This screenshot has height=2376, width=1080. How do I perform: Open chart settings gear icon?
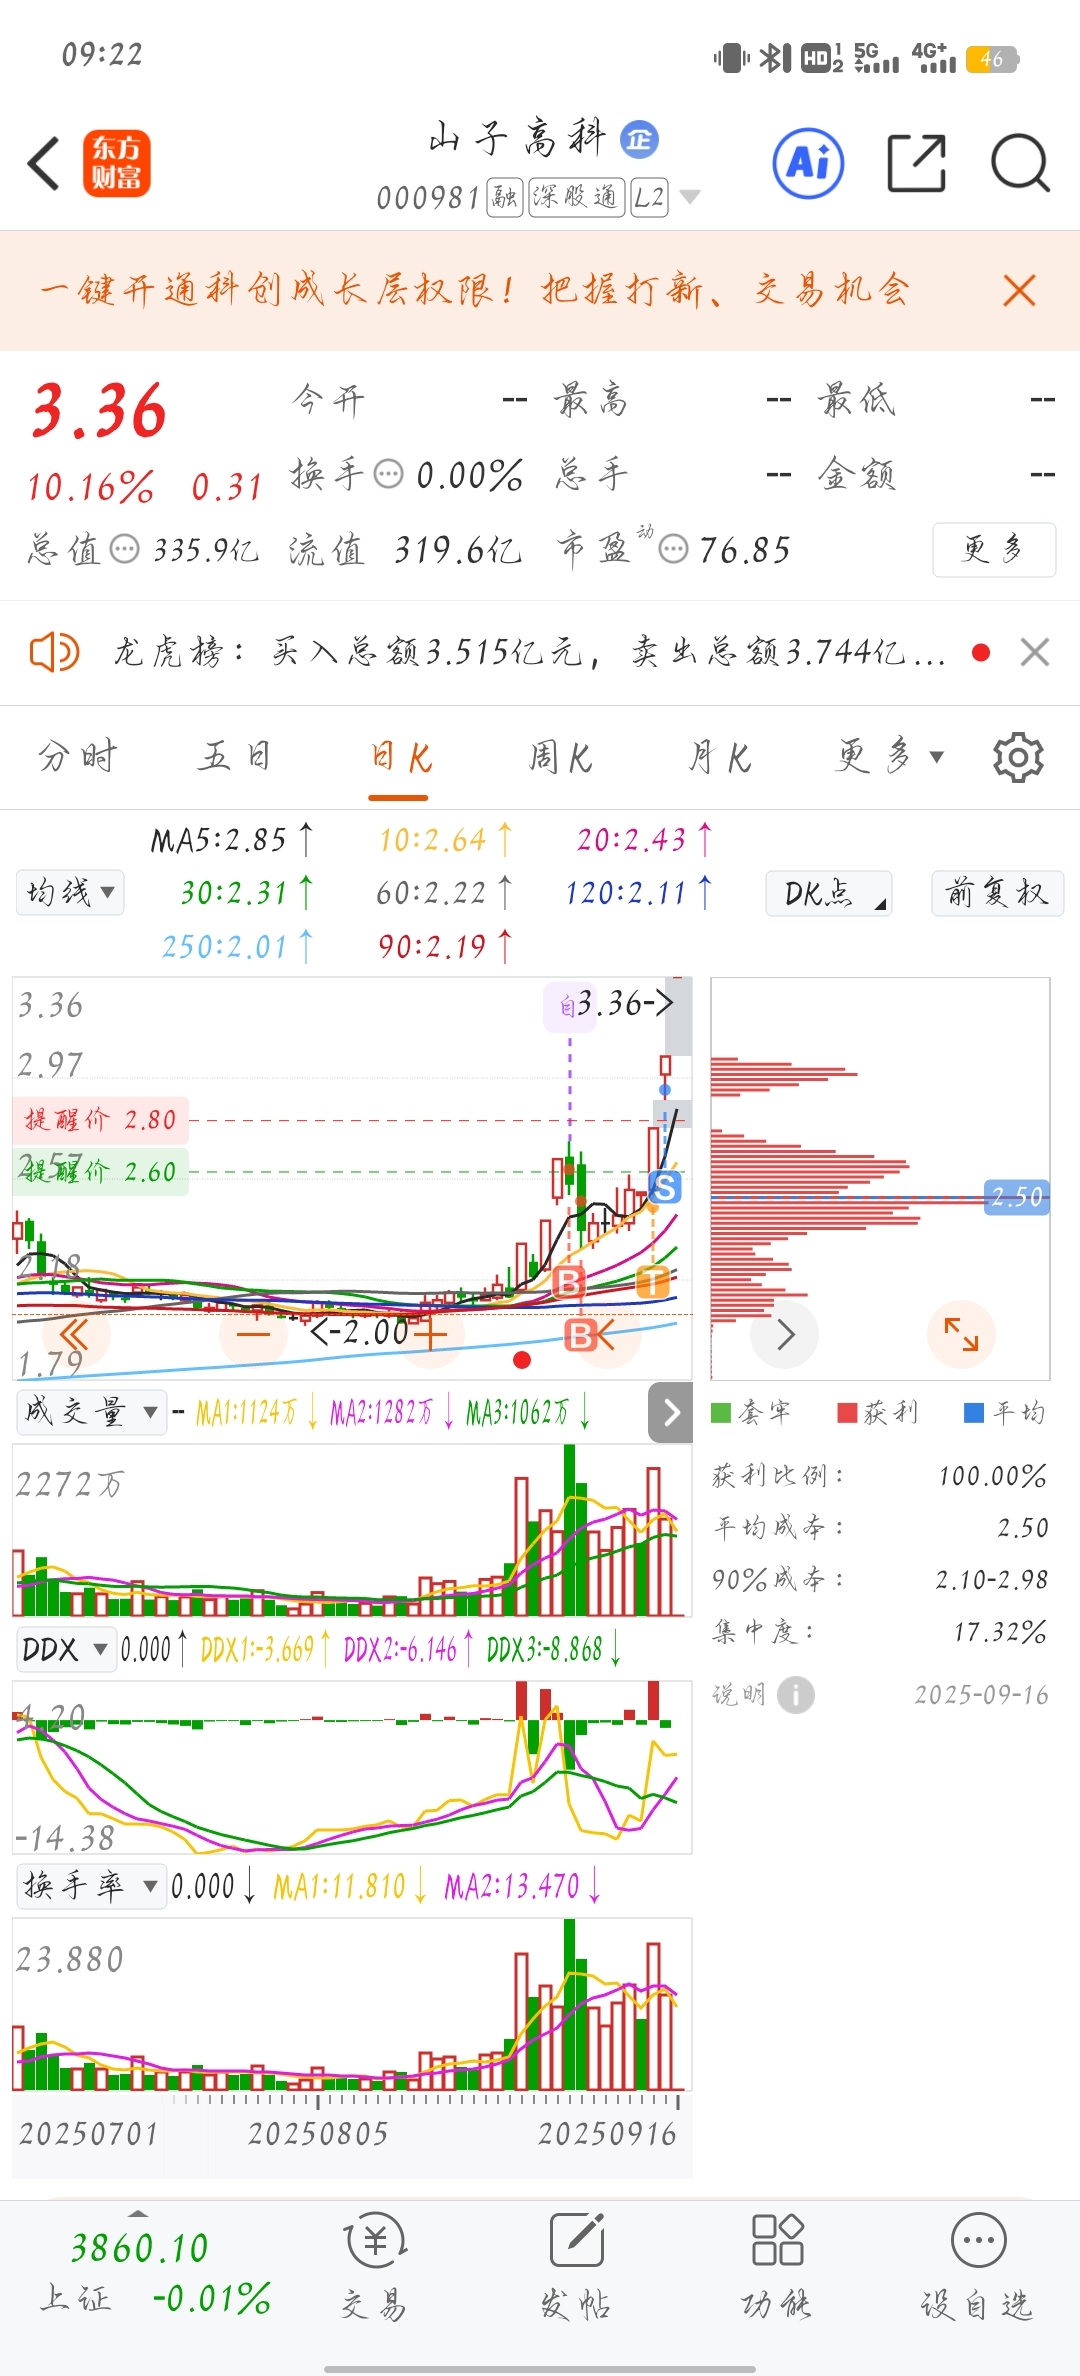pos(1018,757)
